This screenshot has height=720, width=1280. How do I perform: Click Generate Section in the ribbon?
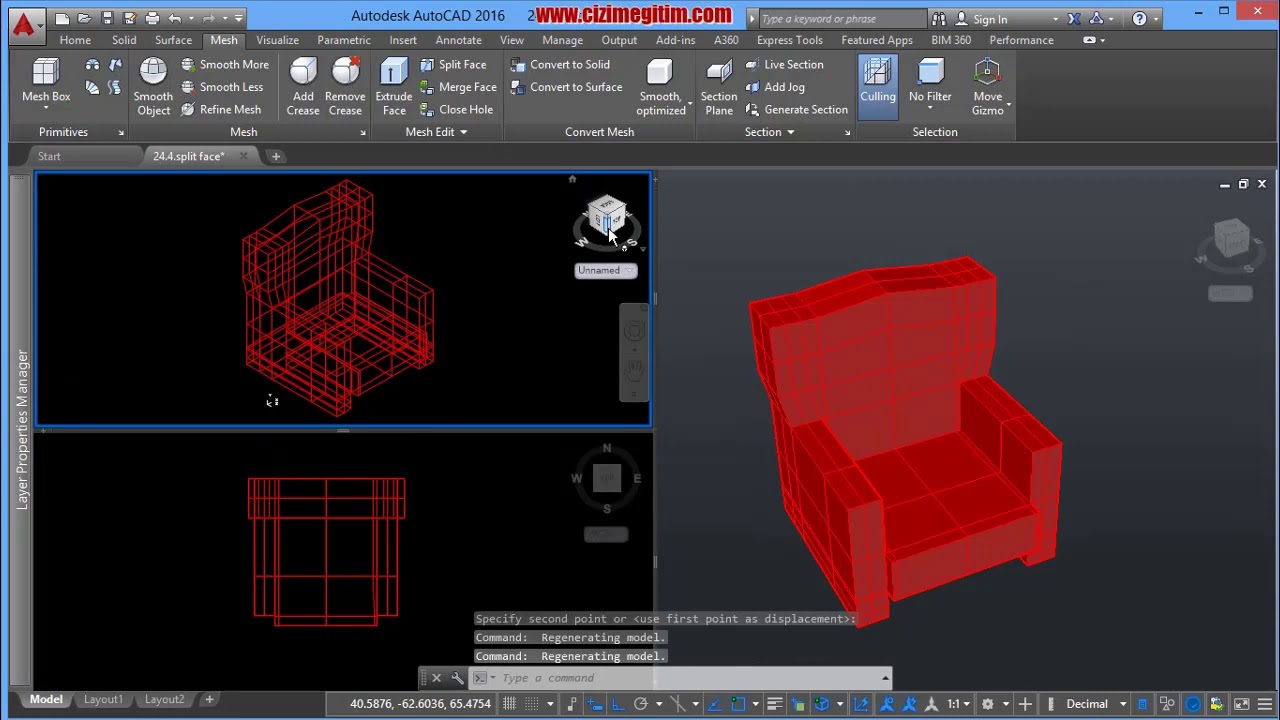[x=796, y=109]
